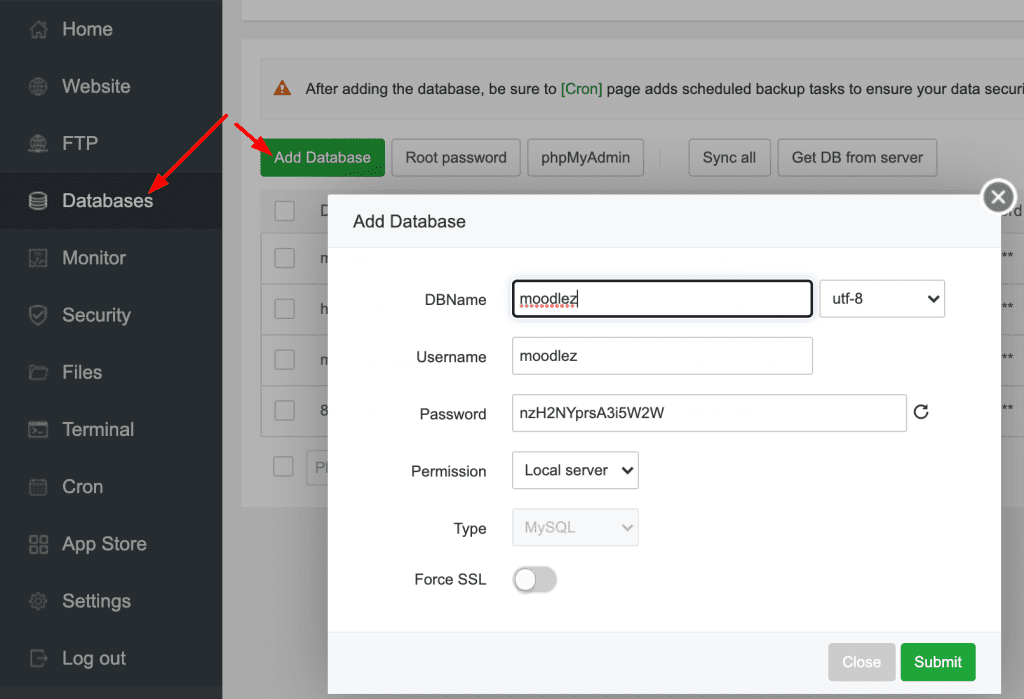
Task: Click the Website globe icon
Action: click(x=39, y=87)
